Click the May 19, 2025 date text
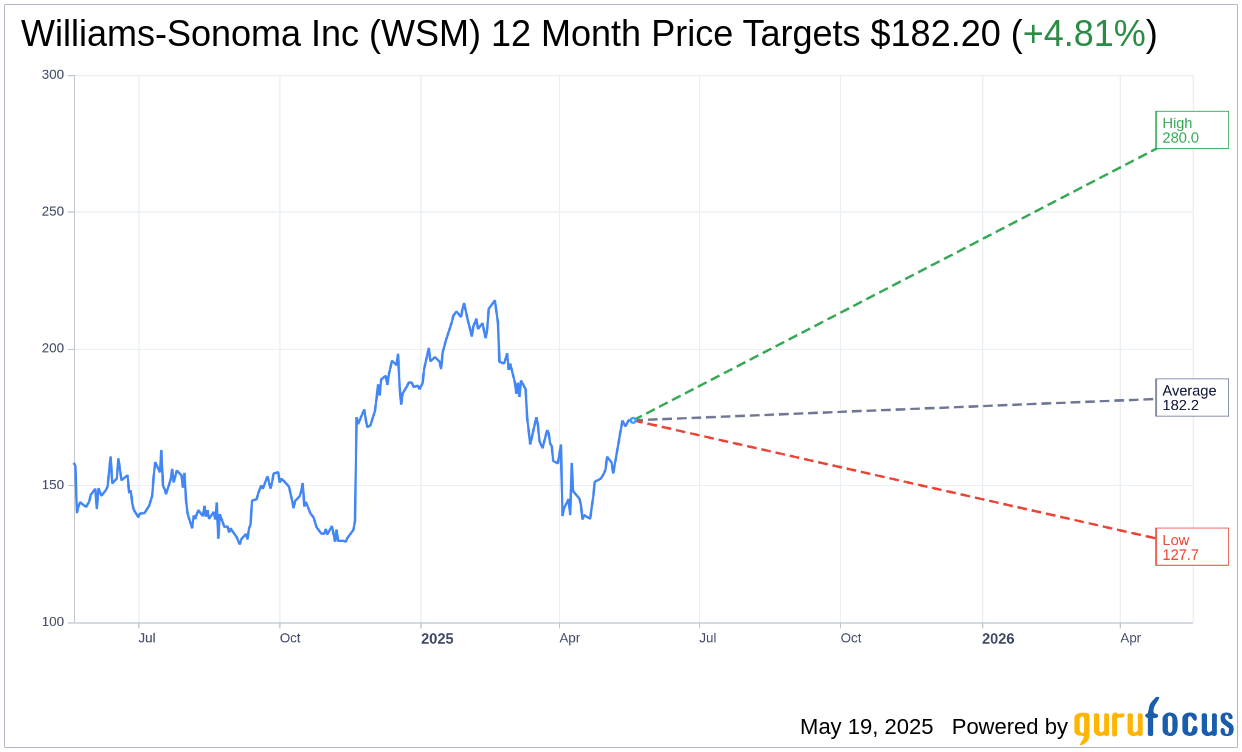This screenshot has width=1242, height=752. click(x=866, y=727)
